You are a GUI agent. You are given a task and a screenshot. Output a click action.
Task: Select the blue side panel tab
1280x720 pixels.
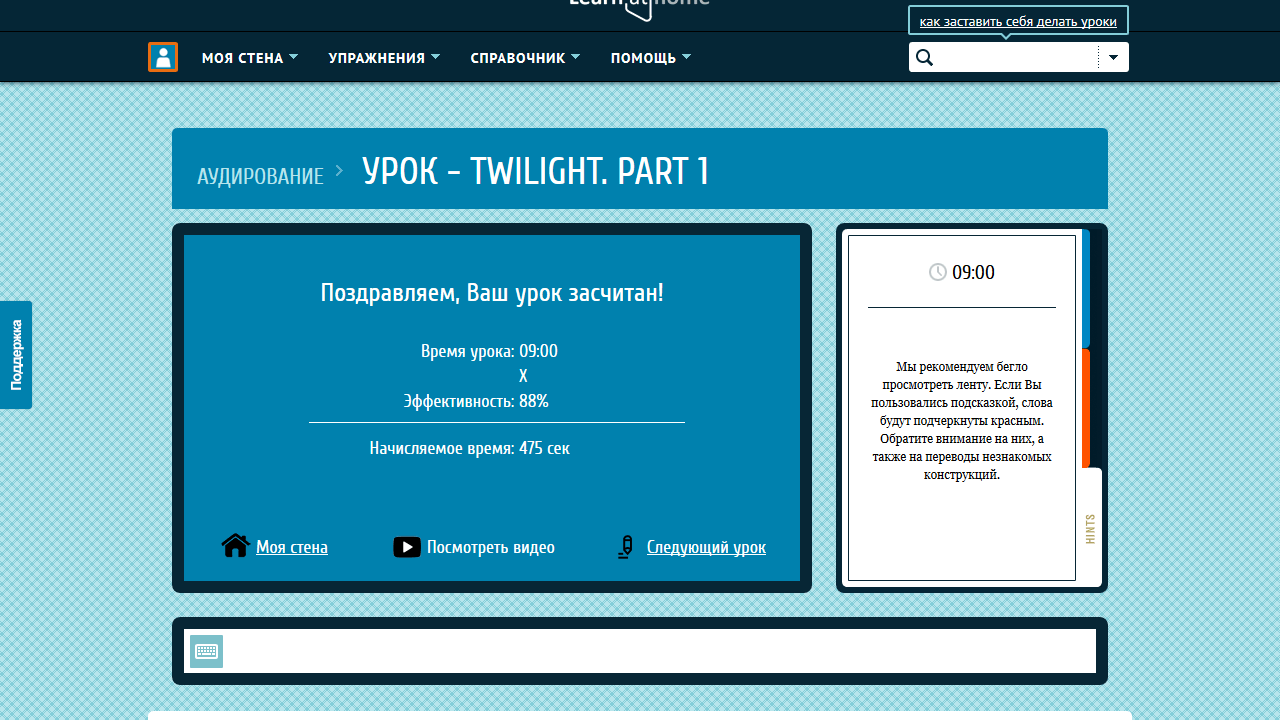point(1086,288)
